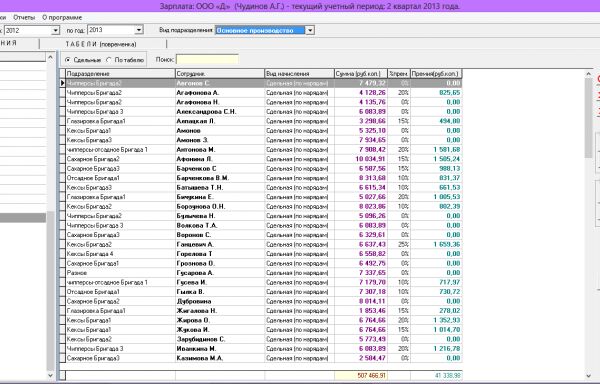Click the left panel scroll up arrow
The image size is (600, 384).
tap(50, 57)
